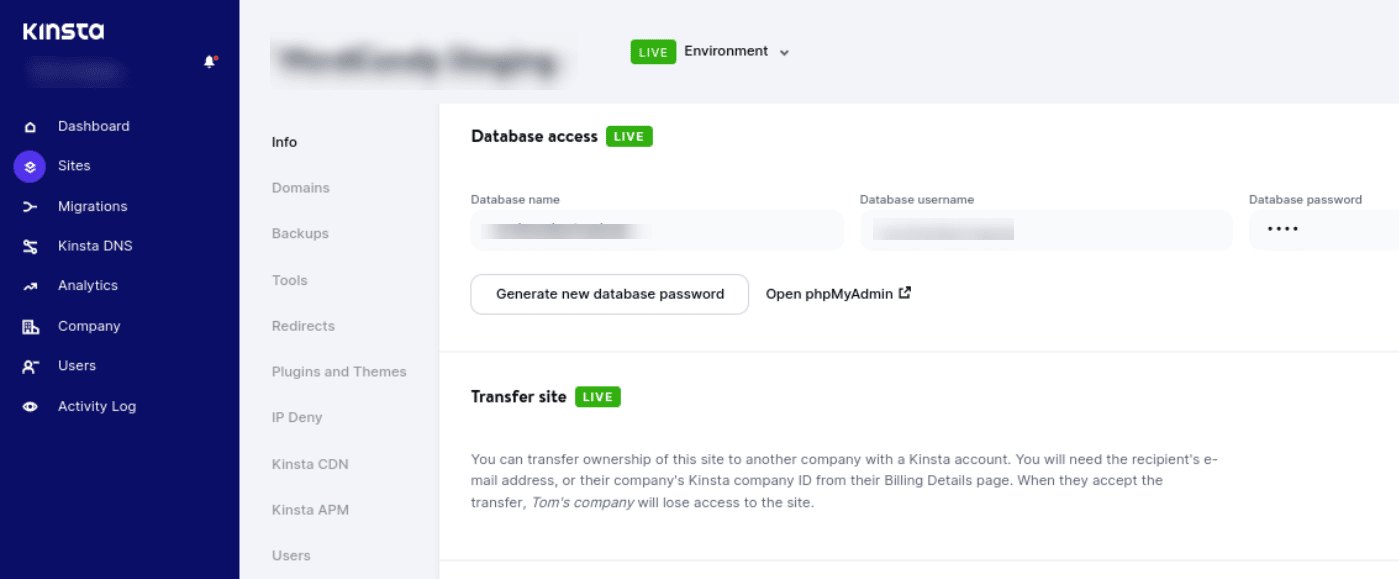Open the Sites section icon in sidebar

click(29, 166)
